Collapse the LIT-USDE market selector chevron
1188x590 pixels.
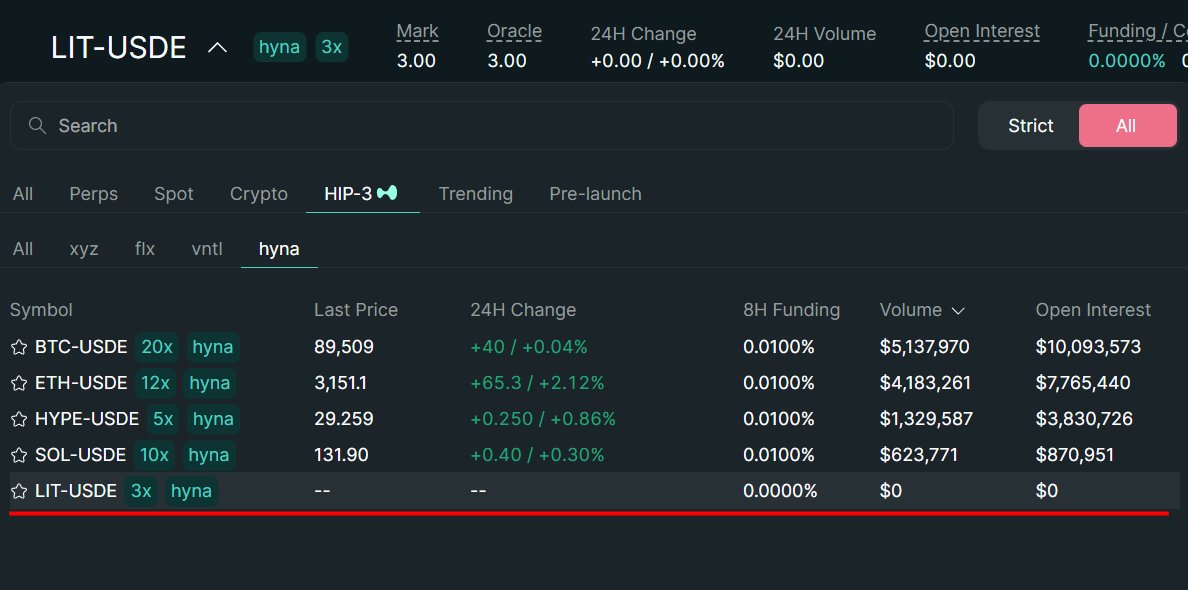[217, 48]
